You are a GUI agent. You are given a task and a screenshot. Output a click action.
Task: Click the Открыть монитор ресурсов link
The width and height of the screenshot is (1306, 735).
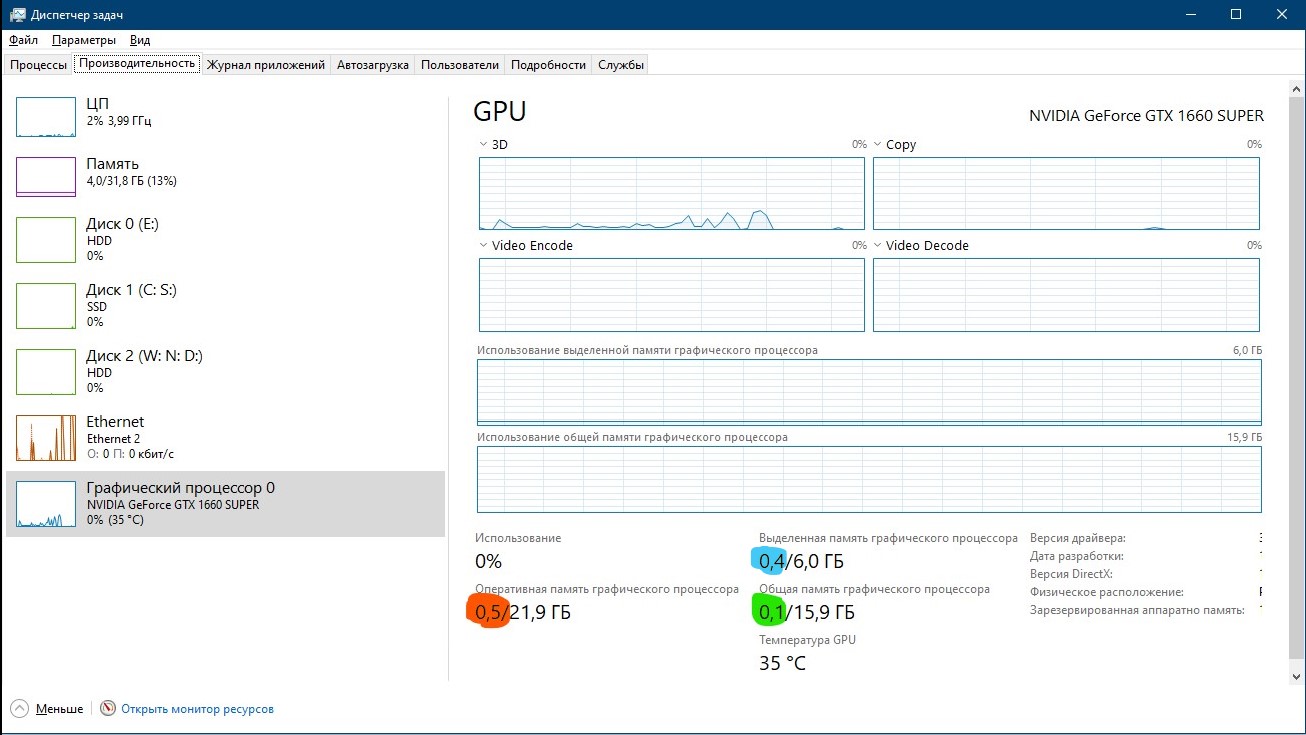tap(197, 709)
